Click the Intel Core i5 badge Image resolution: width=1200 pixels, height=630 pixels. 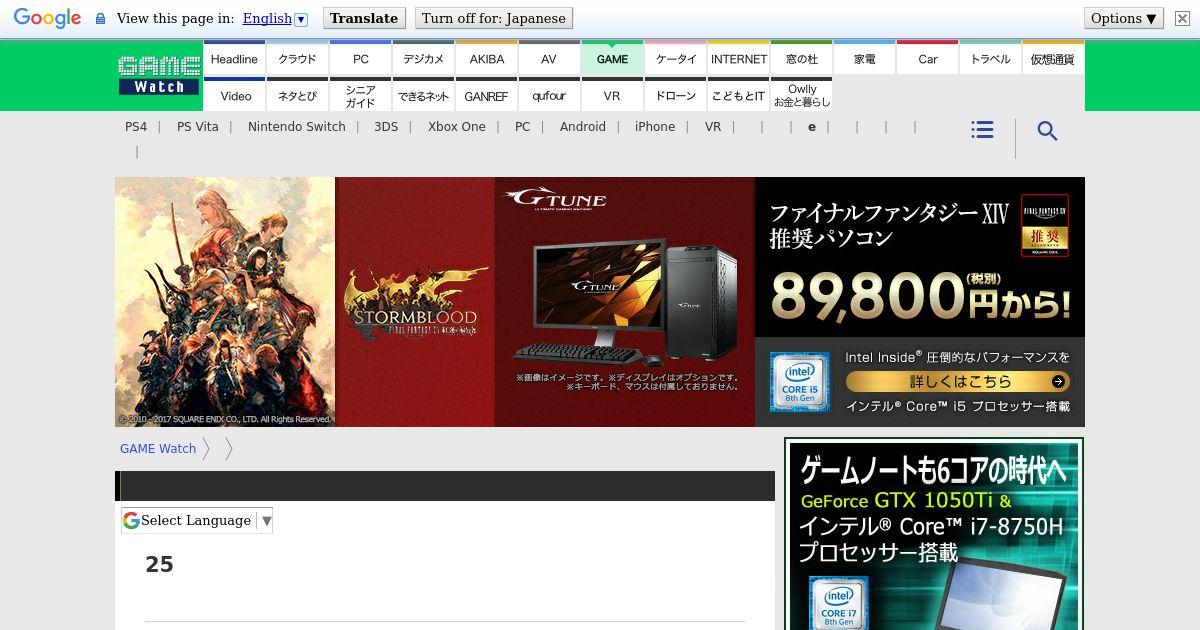799,381
